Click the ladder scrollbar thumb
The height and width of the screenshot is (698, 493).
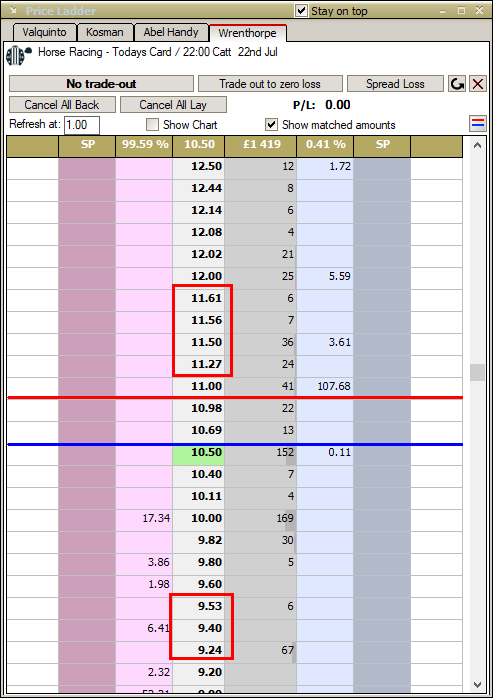(x=477, y=373)
